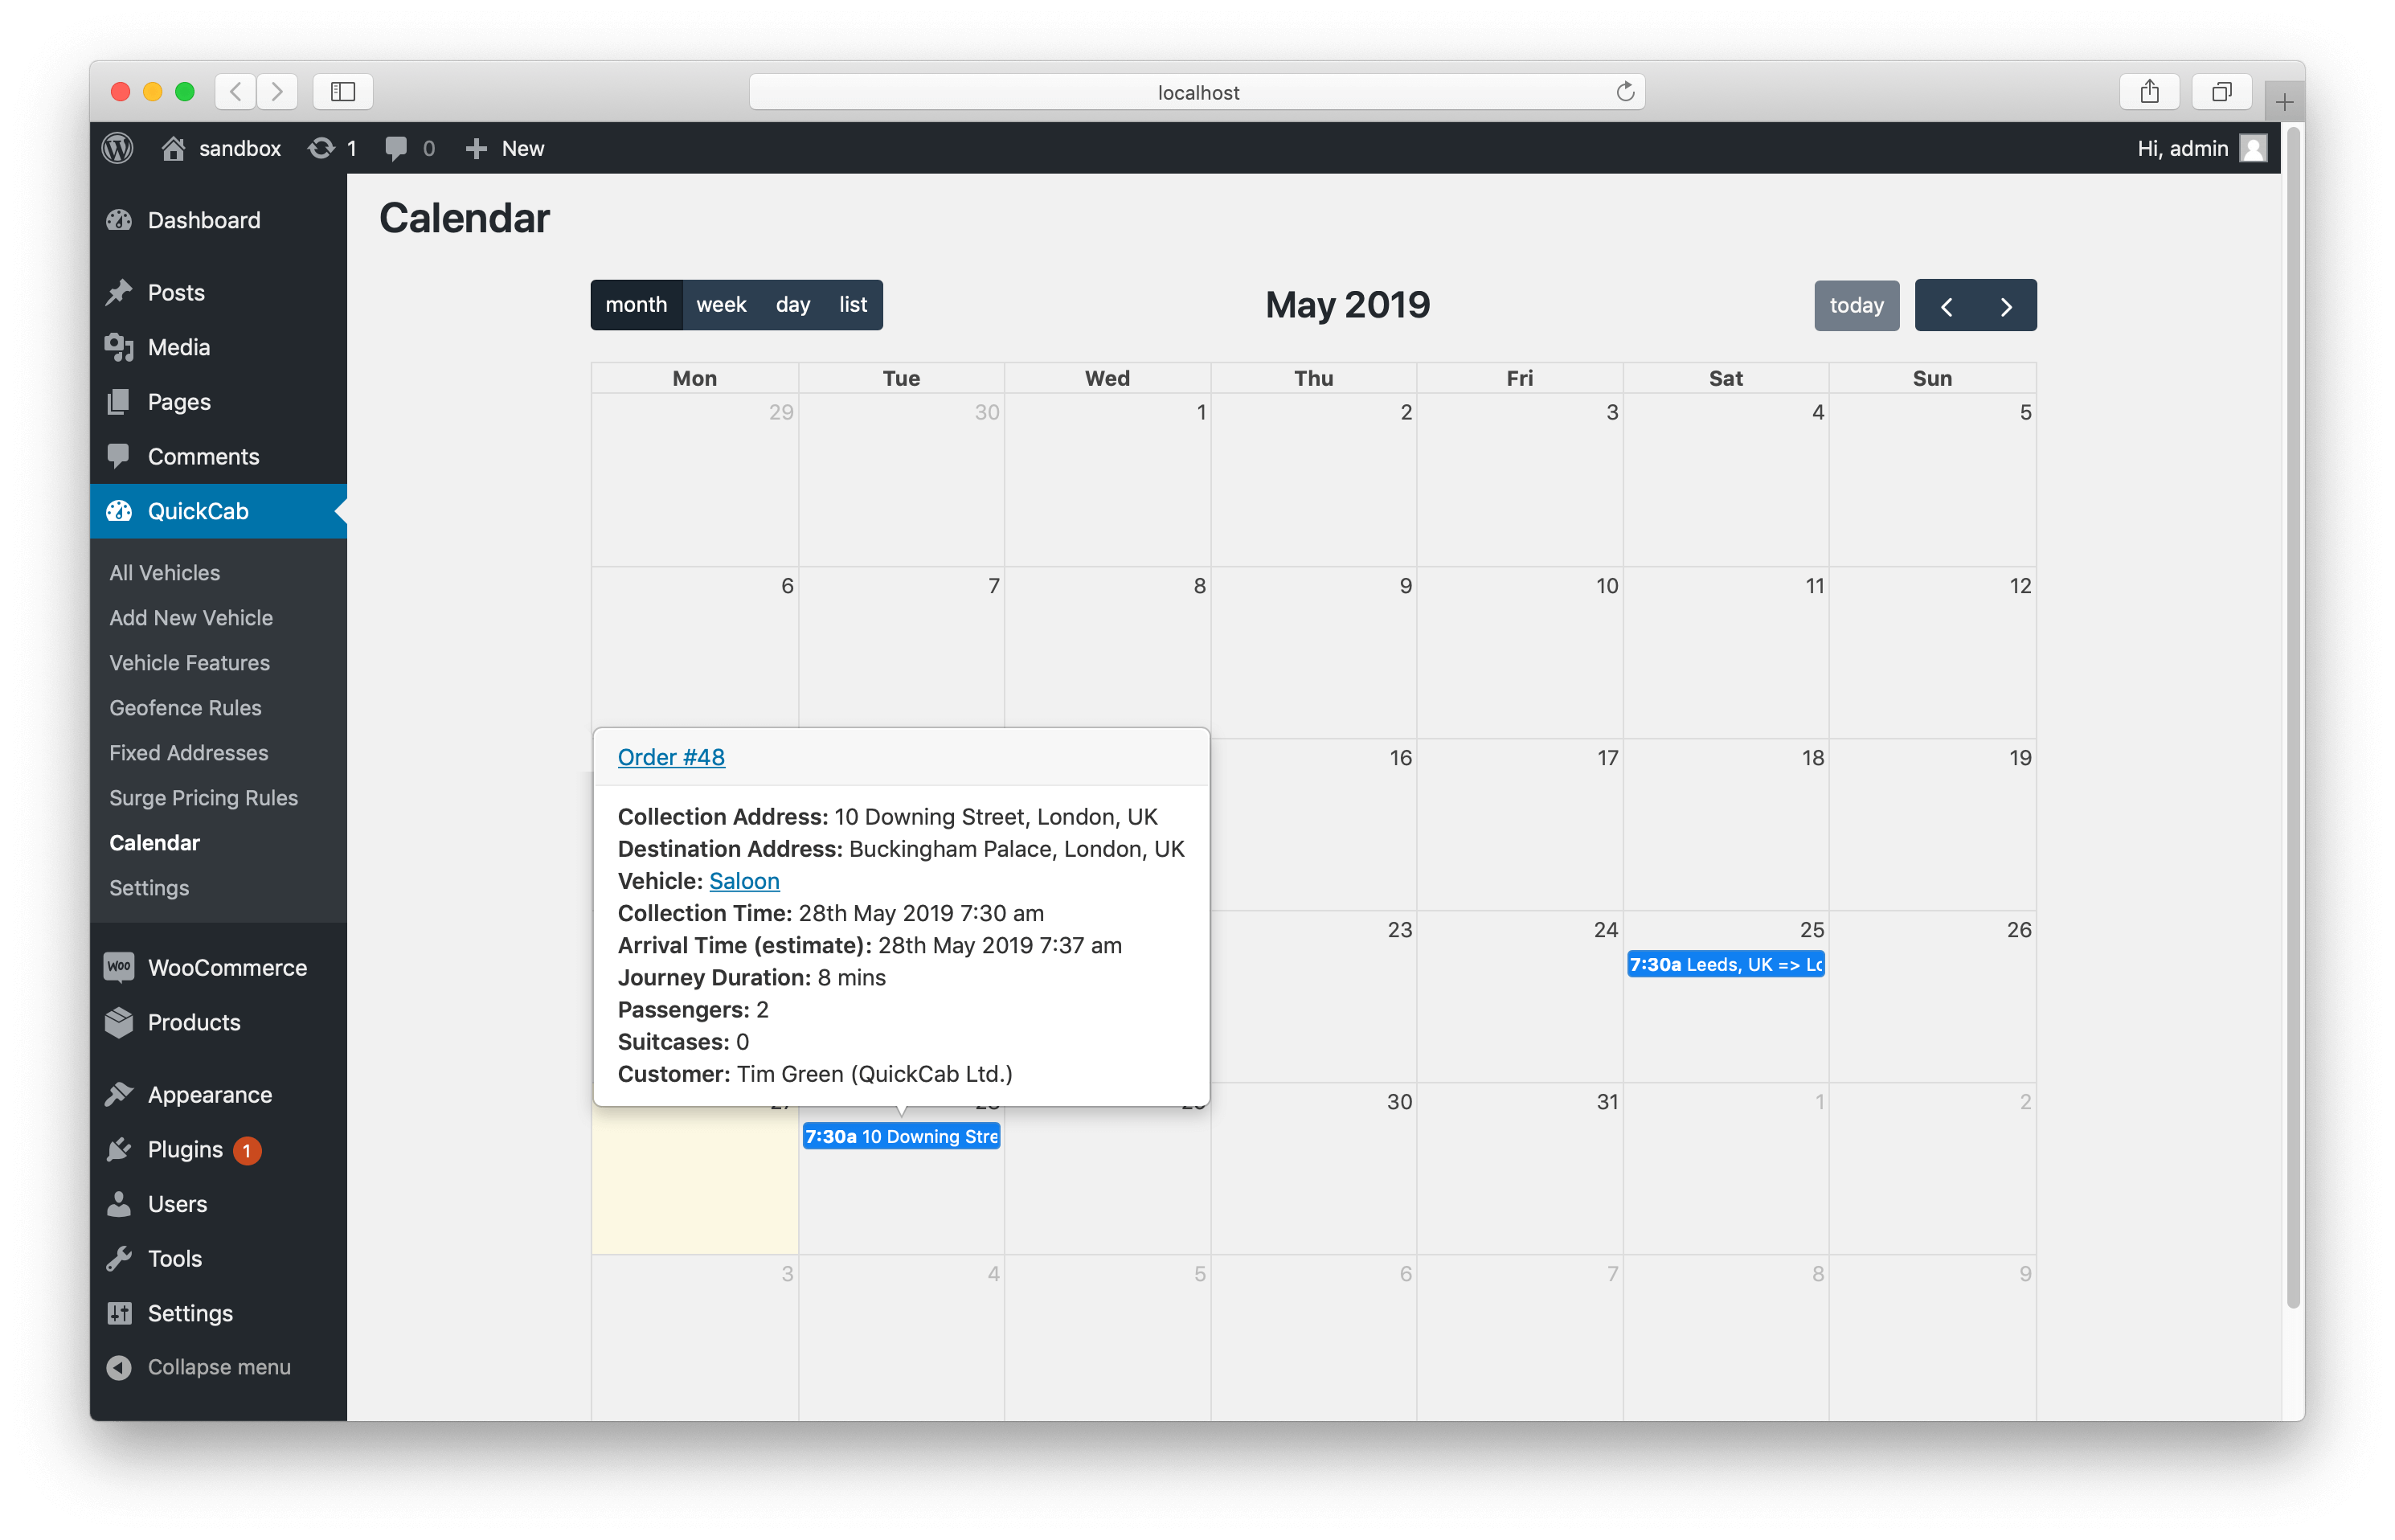Click the May 28 calendar event

tap(901, 1137)
